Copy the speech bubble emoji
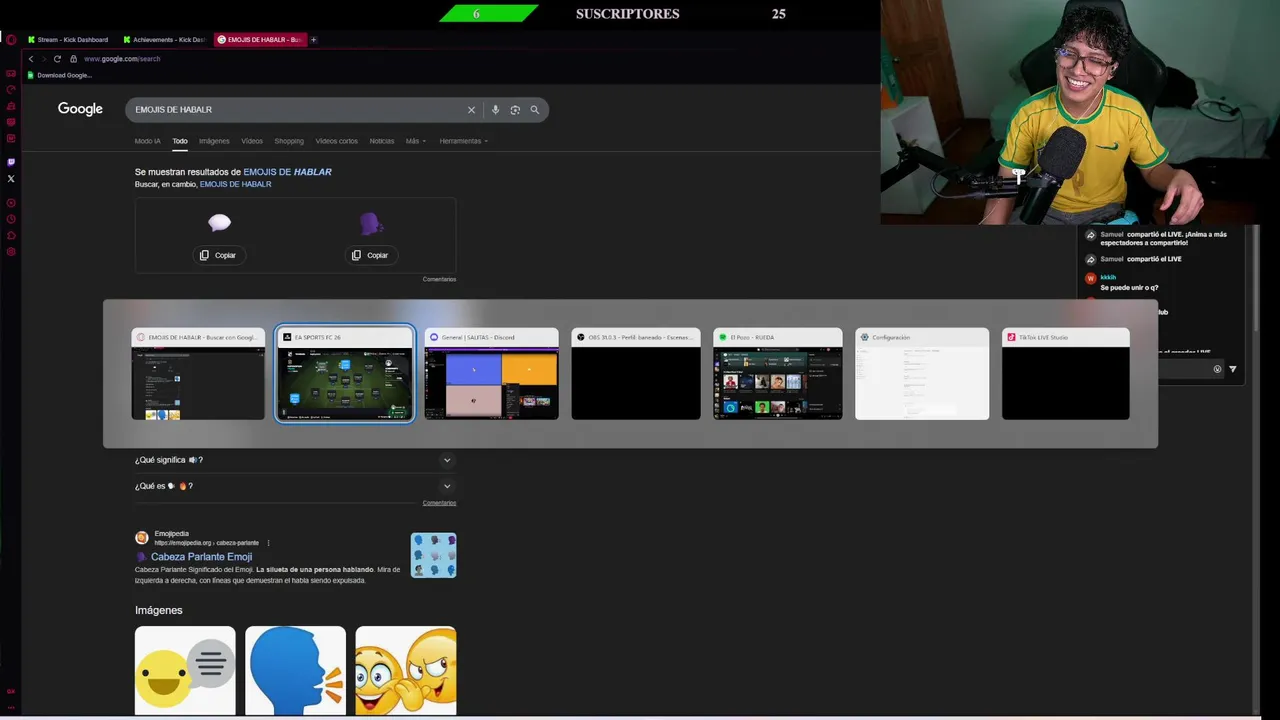1280x720 pixels. [218, 255]
